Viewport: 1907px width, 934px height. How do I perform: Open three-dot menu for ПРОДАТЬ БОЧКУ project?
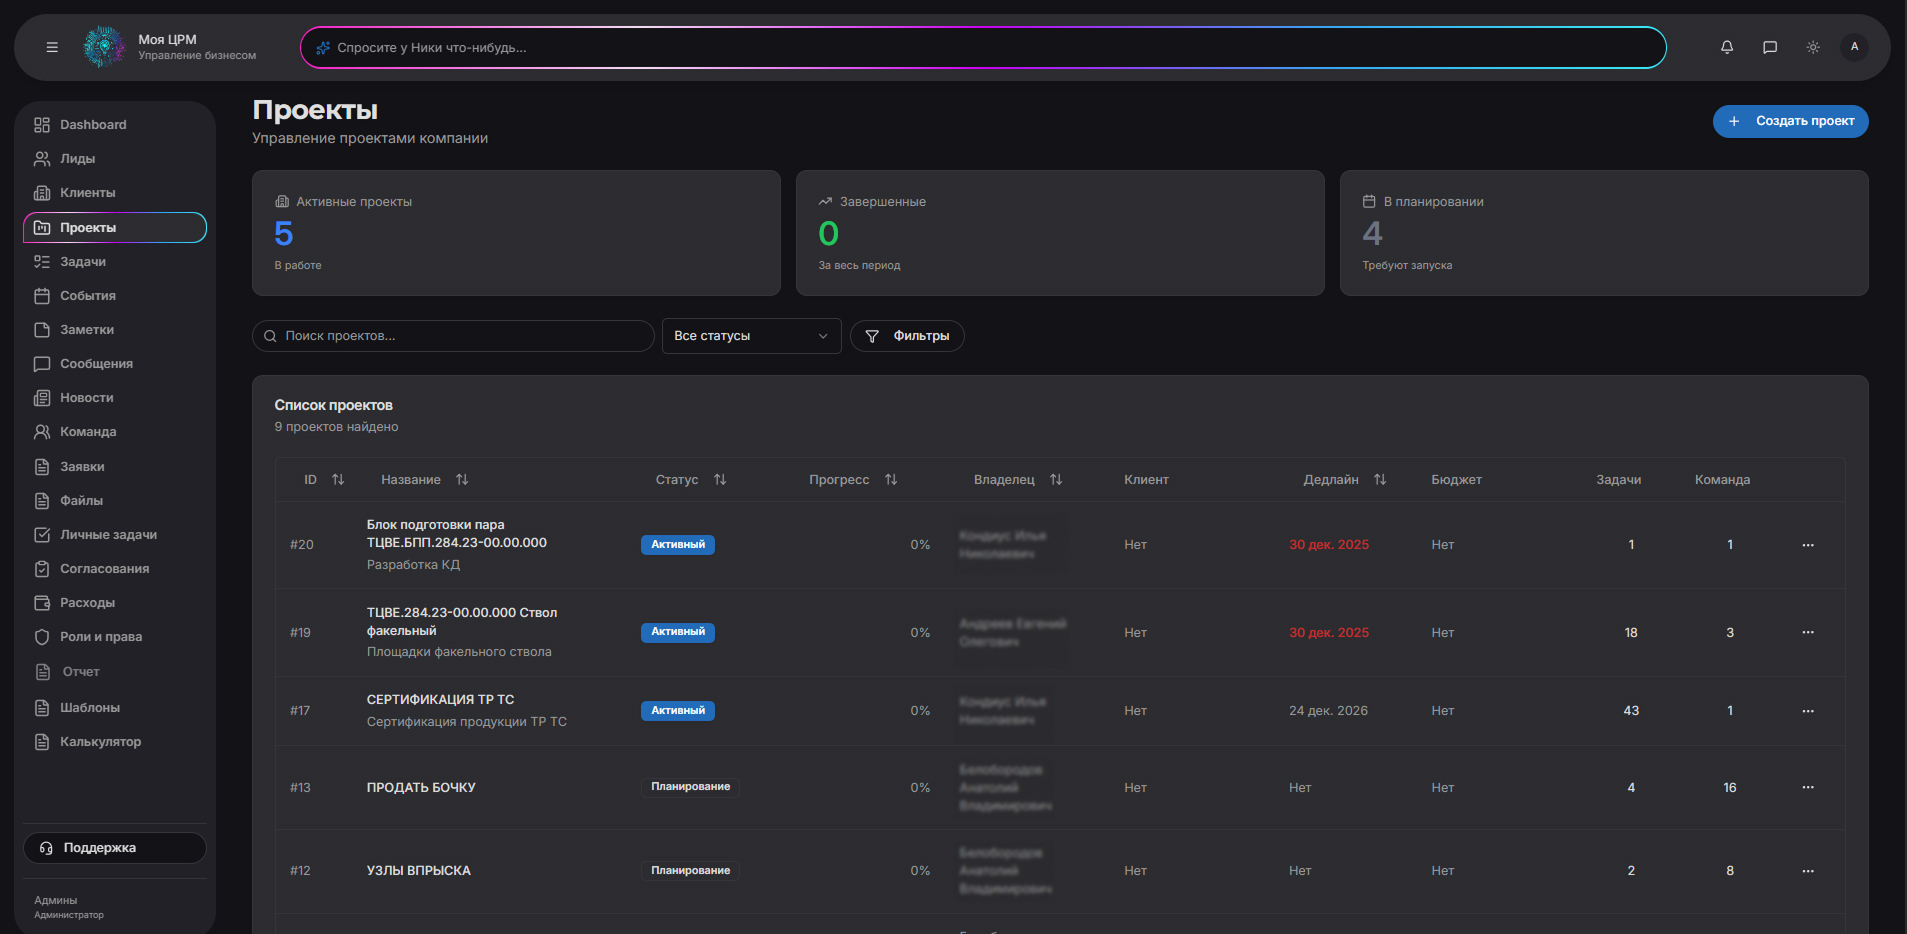tap(1807, 788)
